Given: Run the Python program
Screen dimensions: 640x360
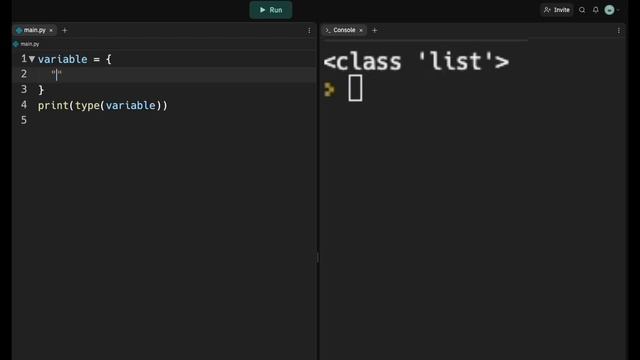Looking at the screenshot, I should coord(271,10).
